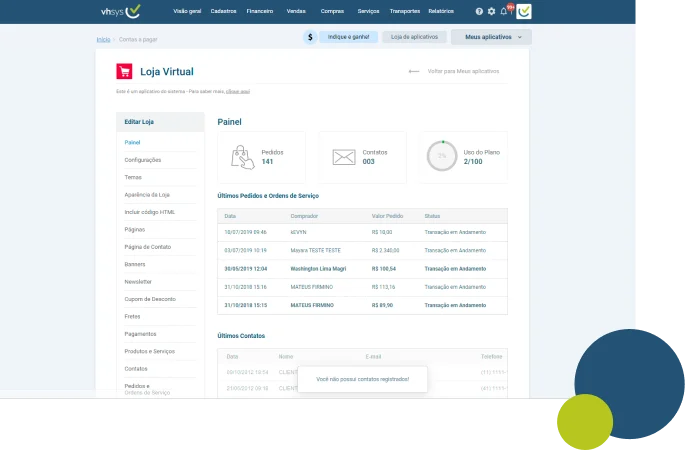Click the Início breadcrumb link
Screen dimensions: 685x450
[104, 39]
